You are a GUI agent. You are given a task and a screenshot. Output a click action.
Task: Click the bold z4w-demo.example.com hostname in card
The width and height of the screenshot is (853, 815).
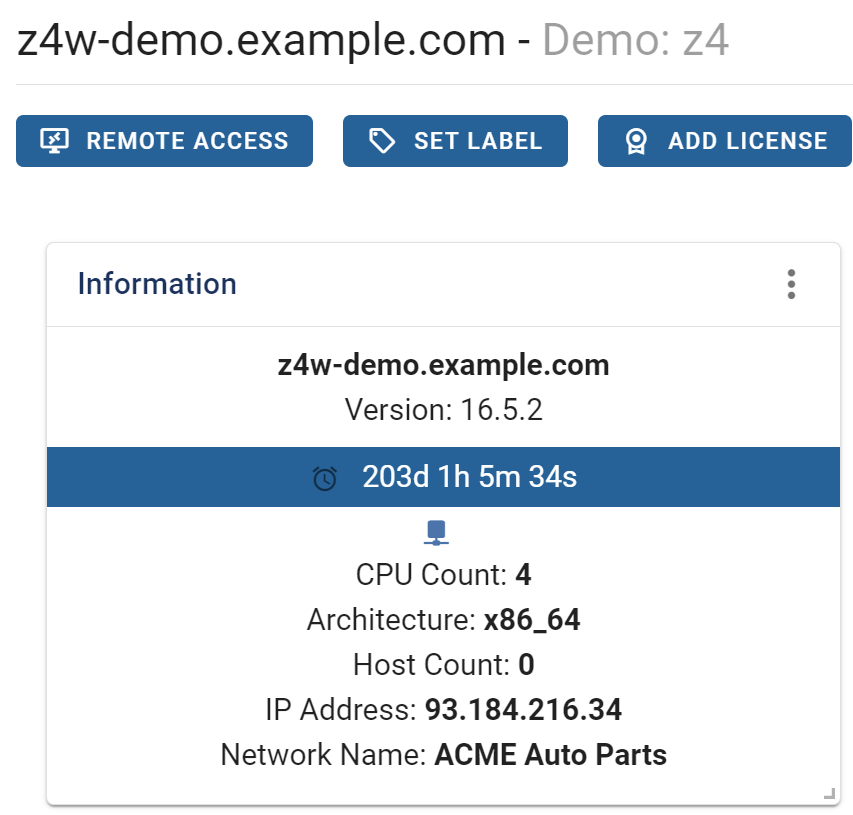[x=443, y=365]
